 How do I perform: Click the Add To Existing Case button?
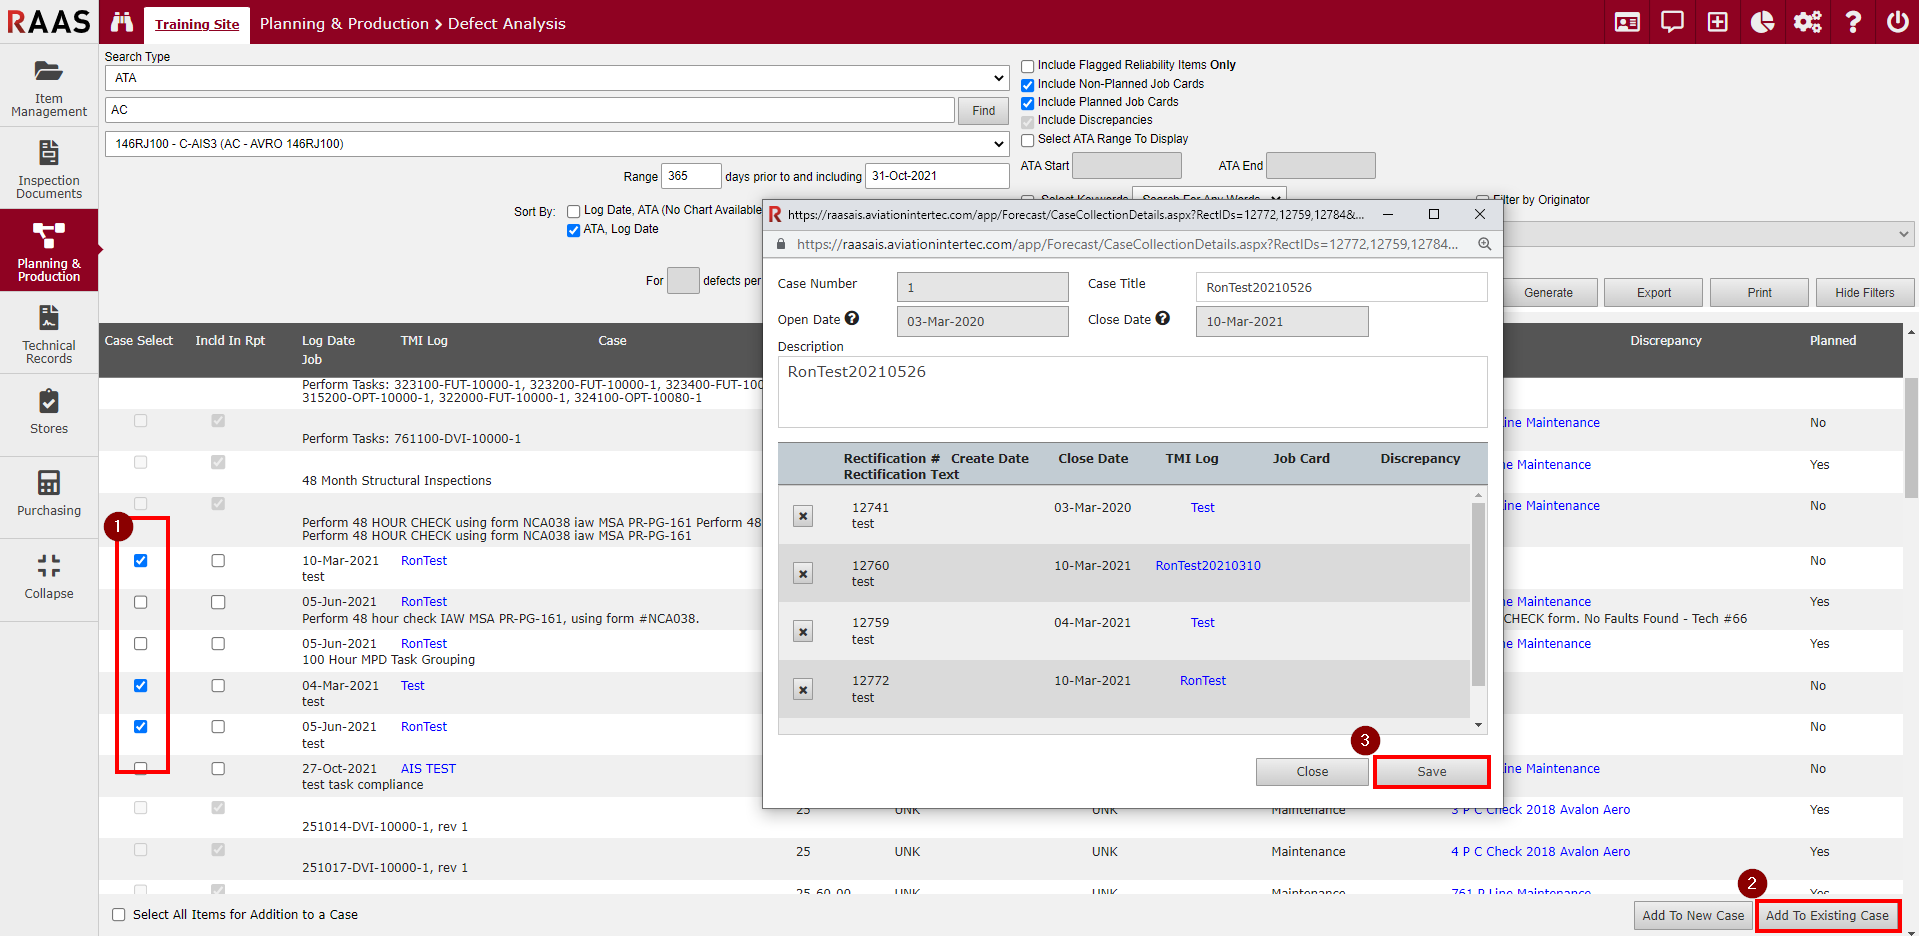1826,915
